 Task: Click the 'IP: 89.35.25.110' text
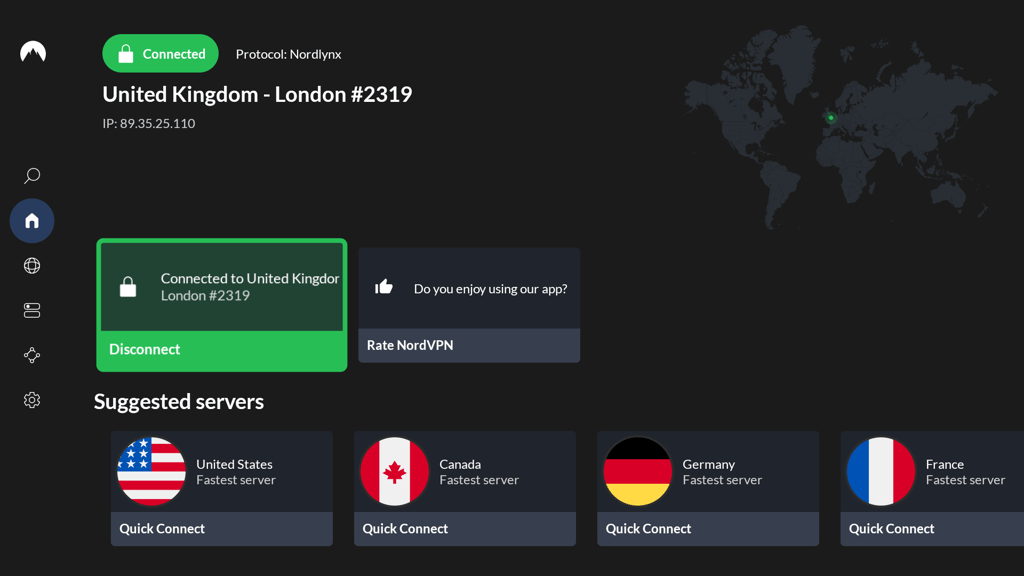pos(149,123)
